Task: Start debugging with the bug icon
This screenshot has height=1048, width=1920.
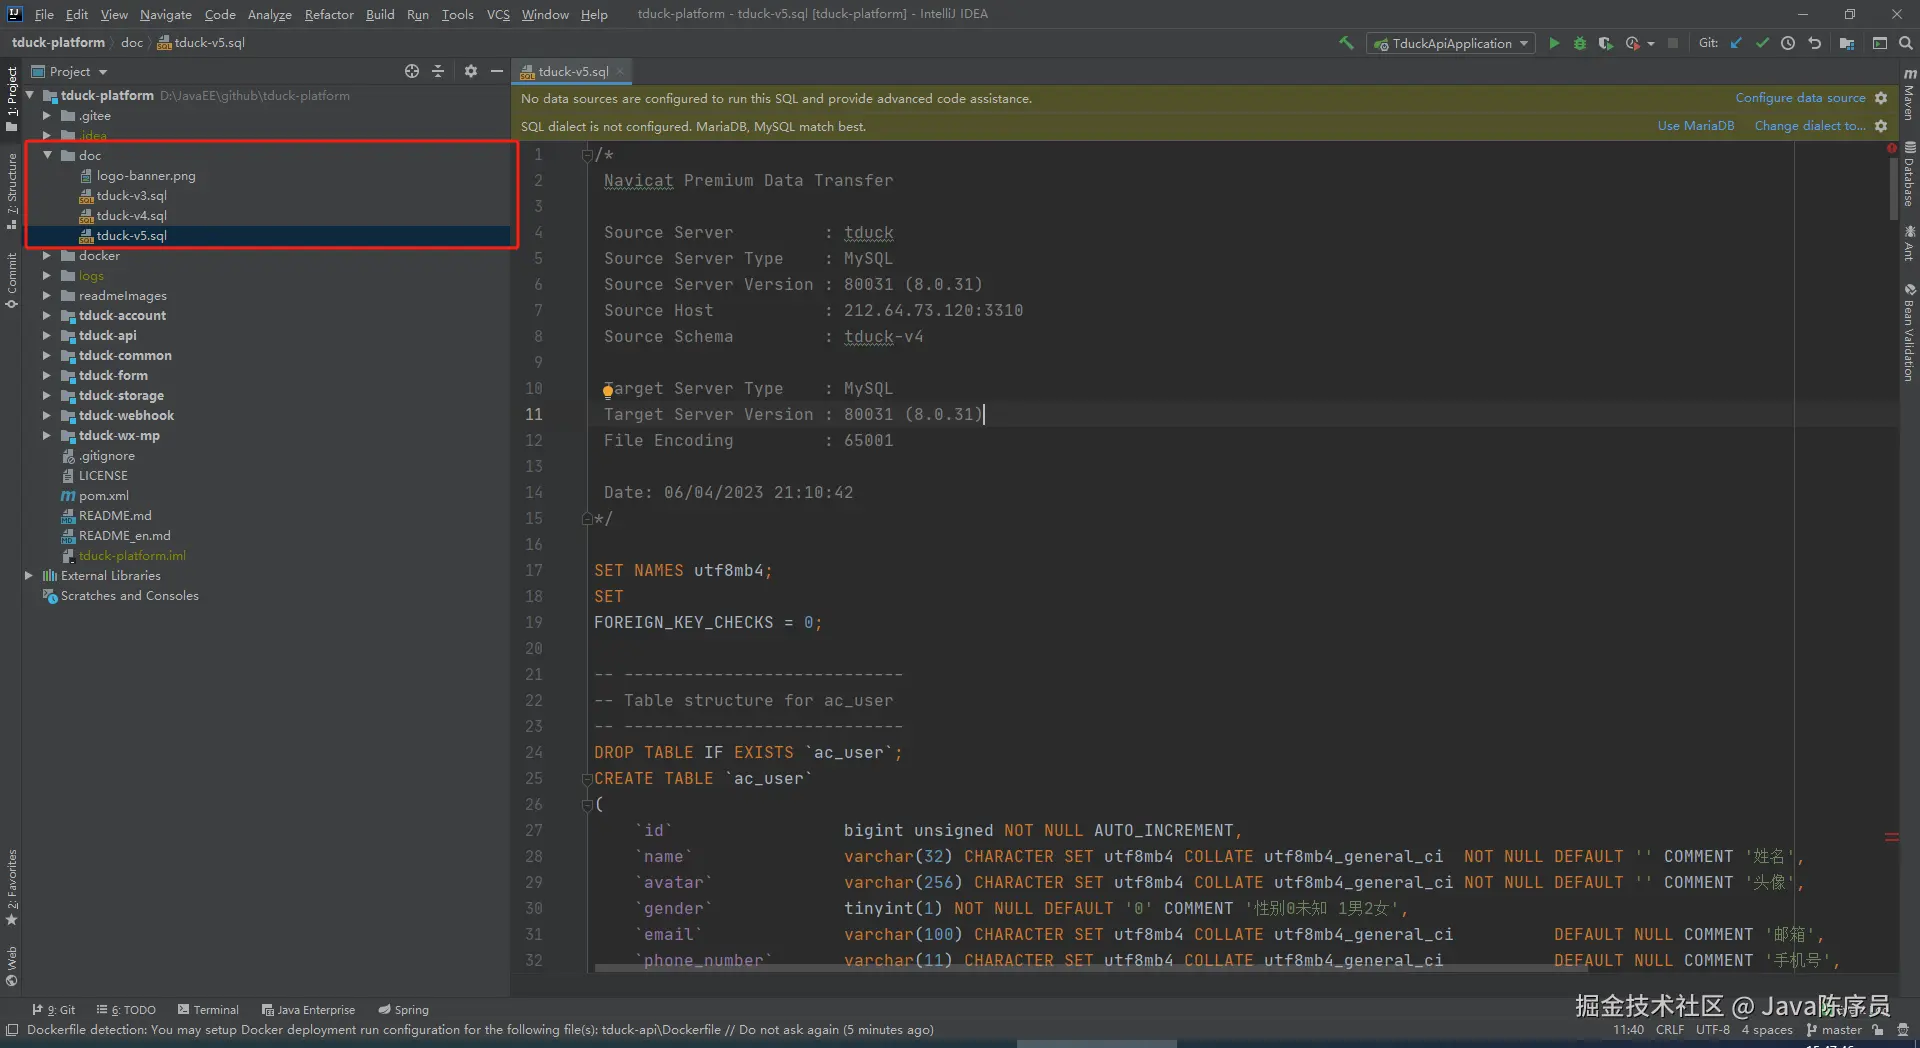Action: (1580, 43)
